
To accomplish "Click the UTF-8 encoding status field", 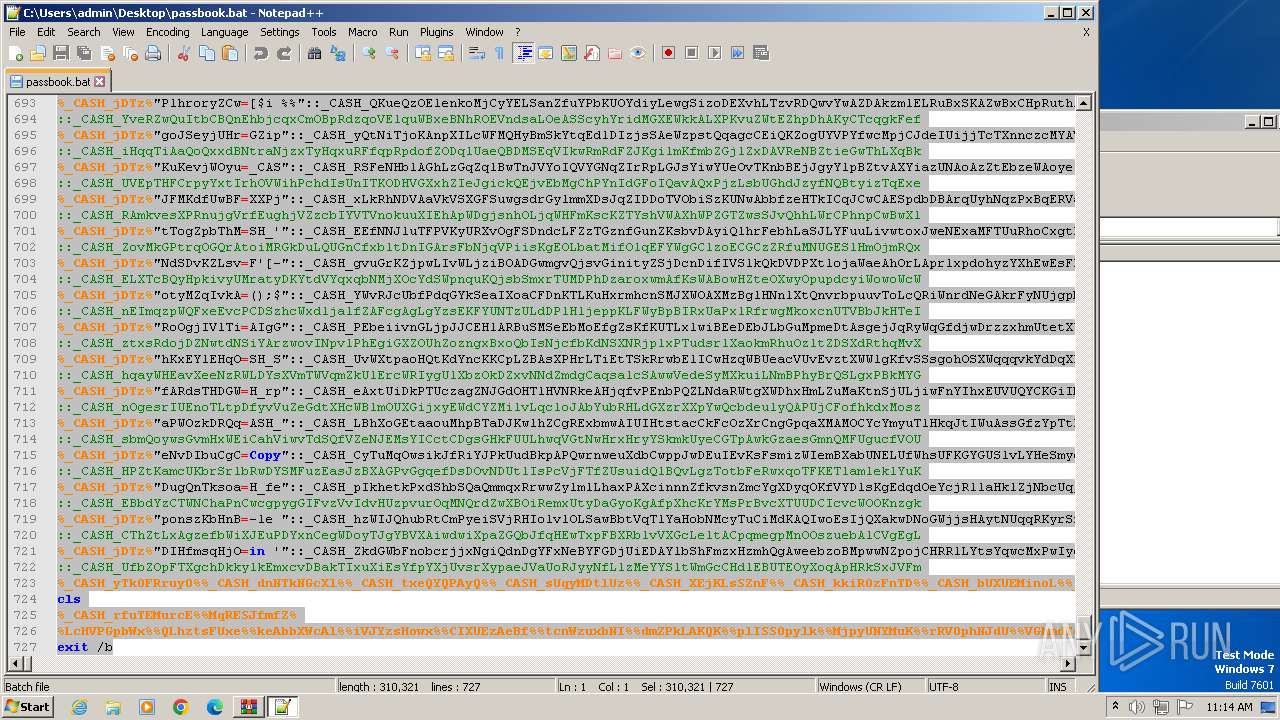I will [986, 687].
